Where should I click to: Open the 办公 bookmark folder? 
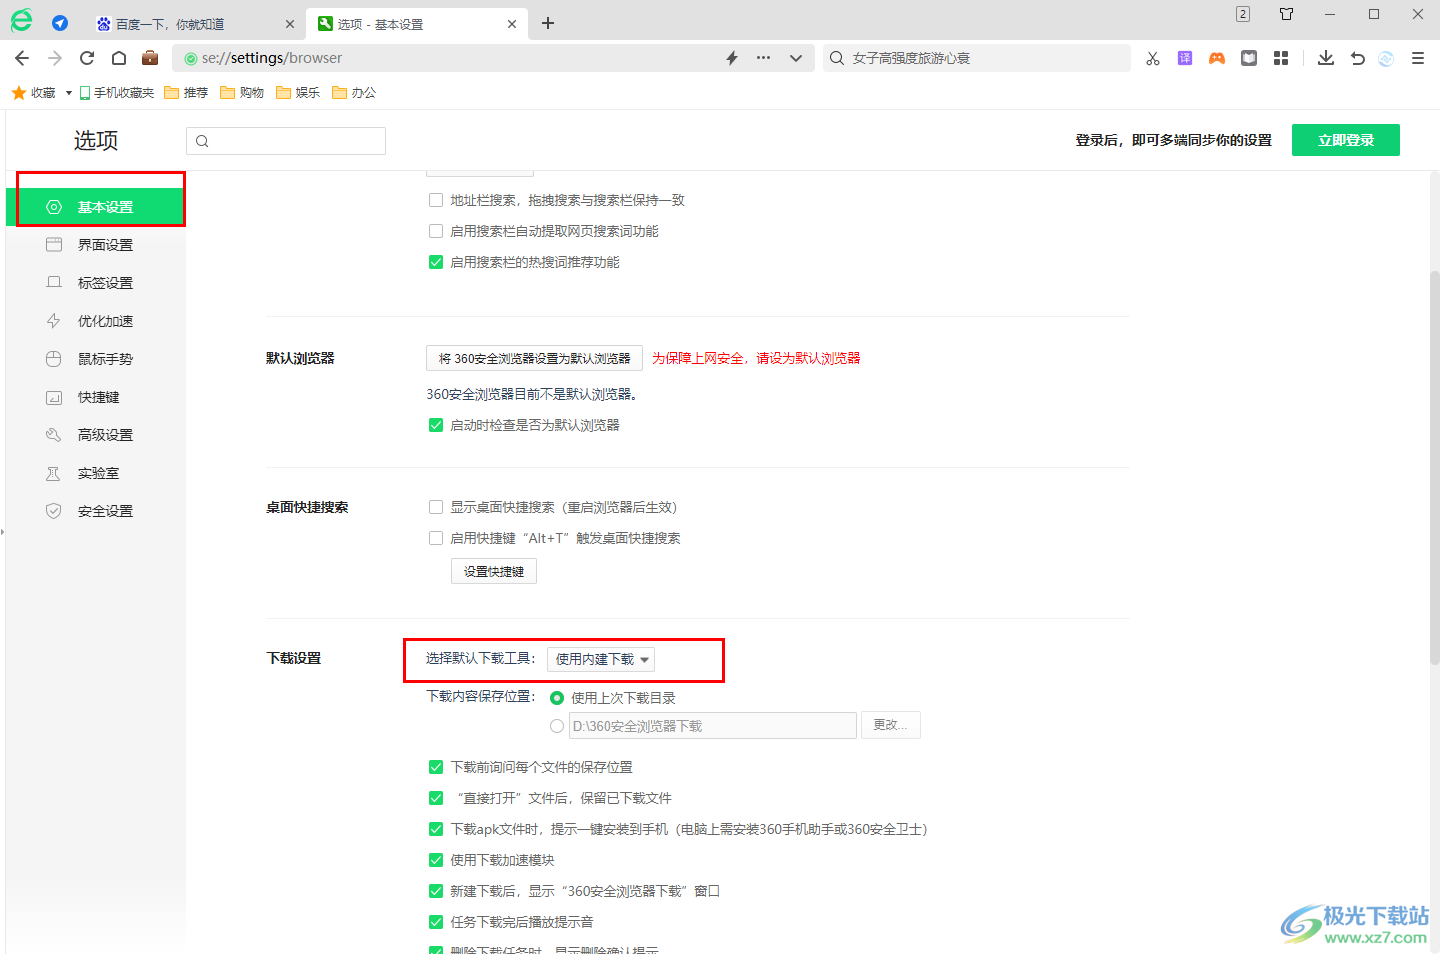pos(354,92)
